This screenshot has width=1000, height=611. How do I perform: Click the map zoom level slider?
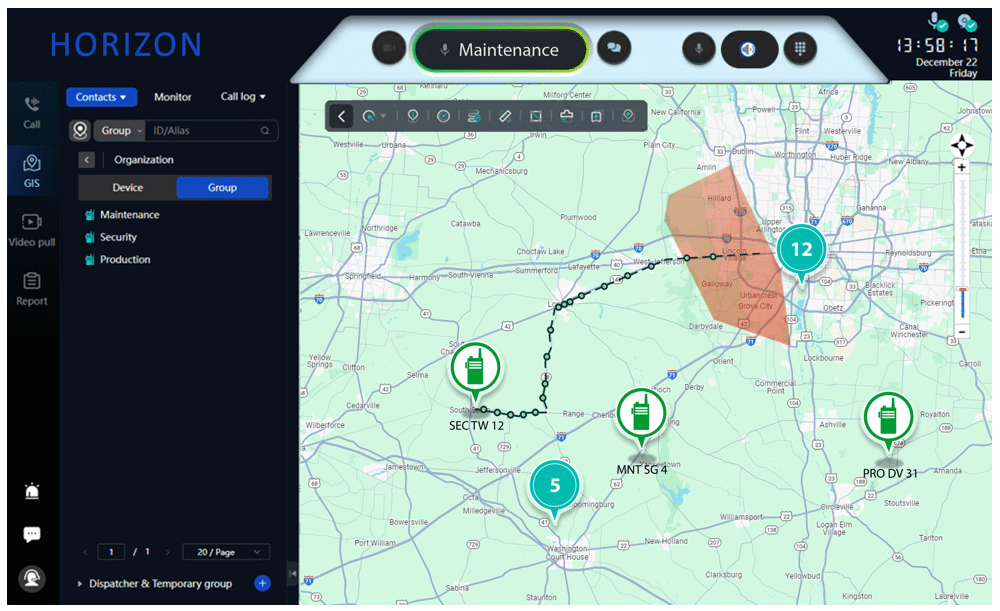click(962, 250)
